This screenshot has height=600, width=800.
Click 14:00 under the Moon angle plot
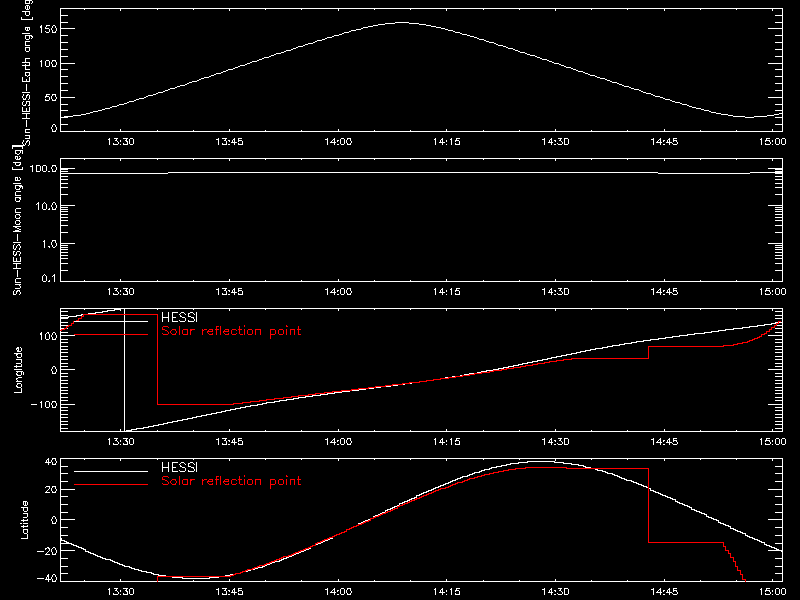338,292
